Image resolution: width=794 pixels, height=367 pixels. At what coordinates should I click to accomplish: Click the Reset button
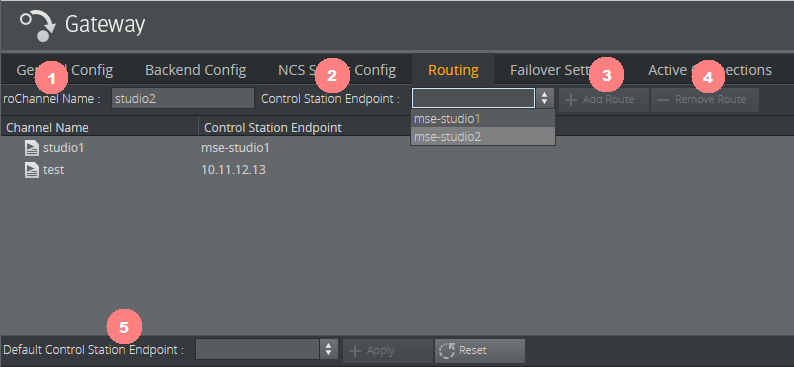[480, 351]
